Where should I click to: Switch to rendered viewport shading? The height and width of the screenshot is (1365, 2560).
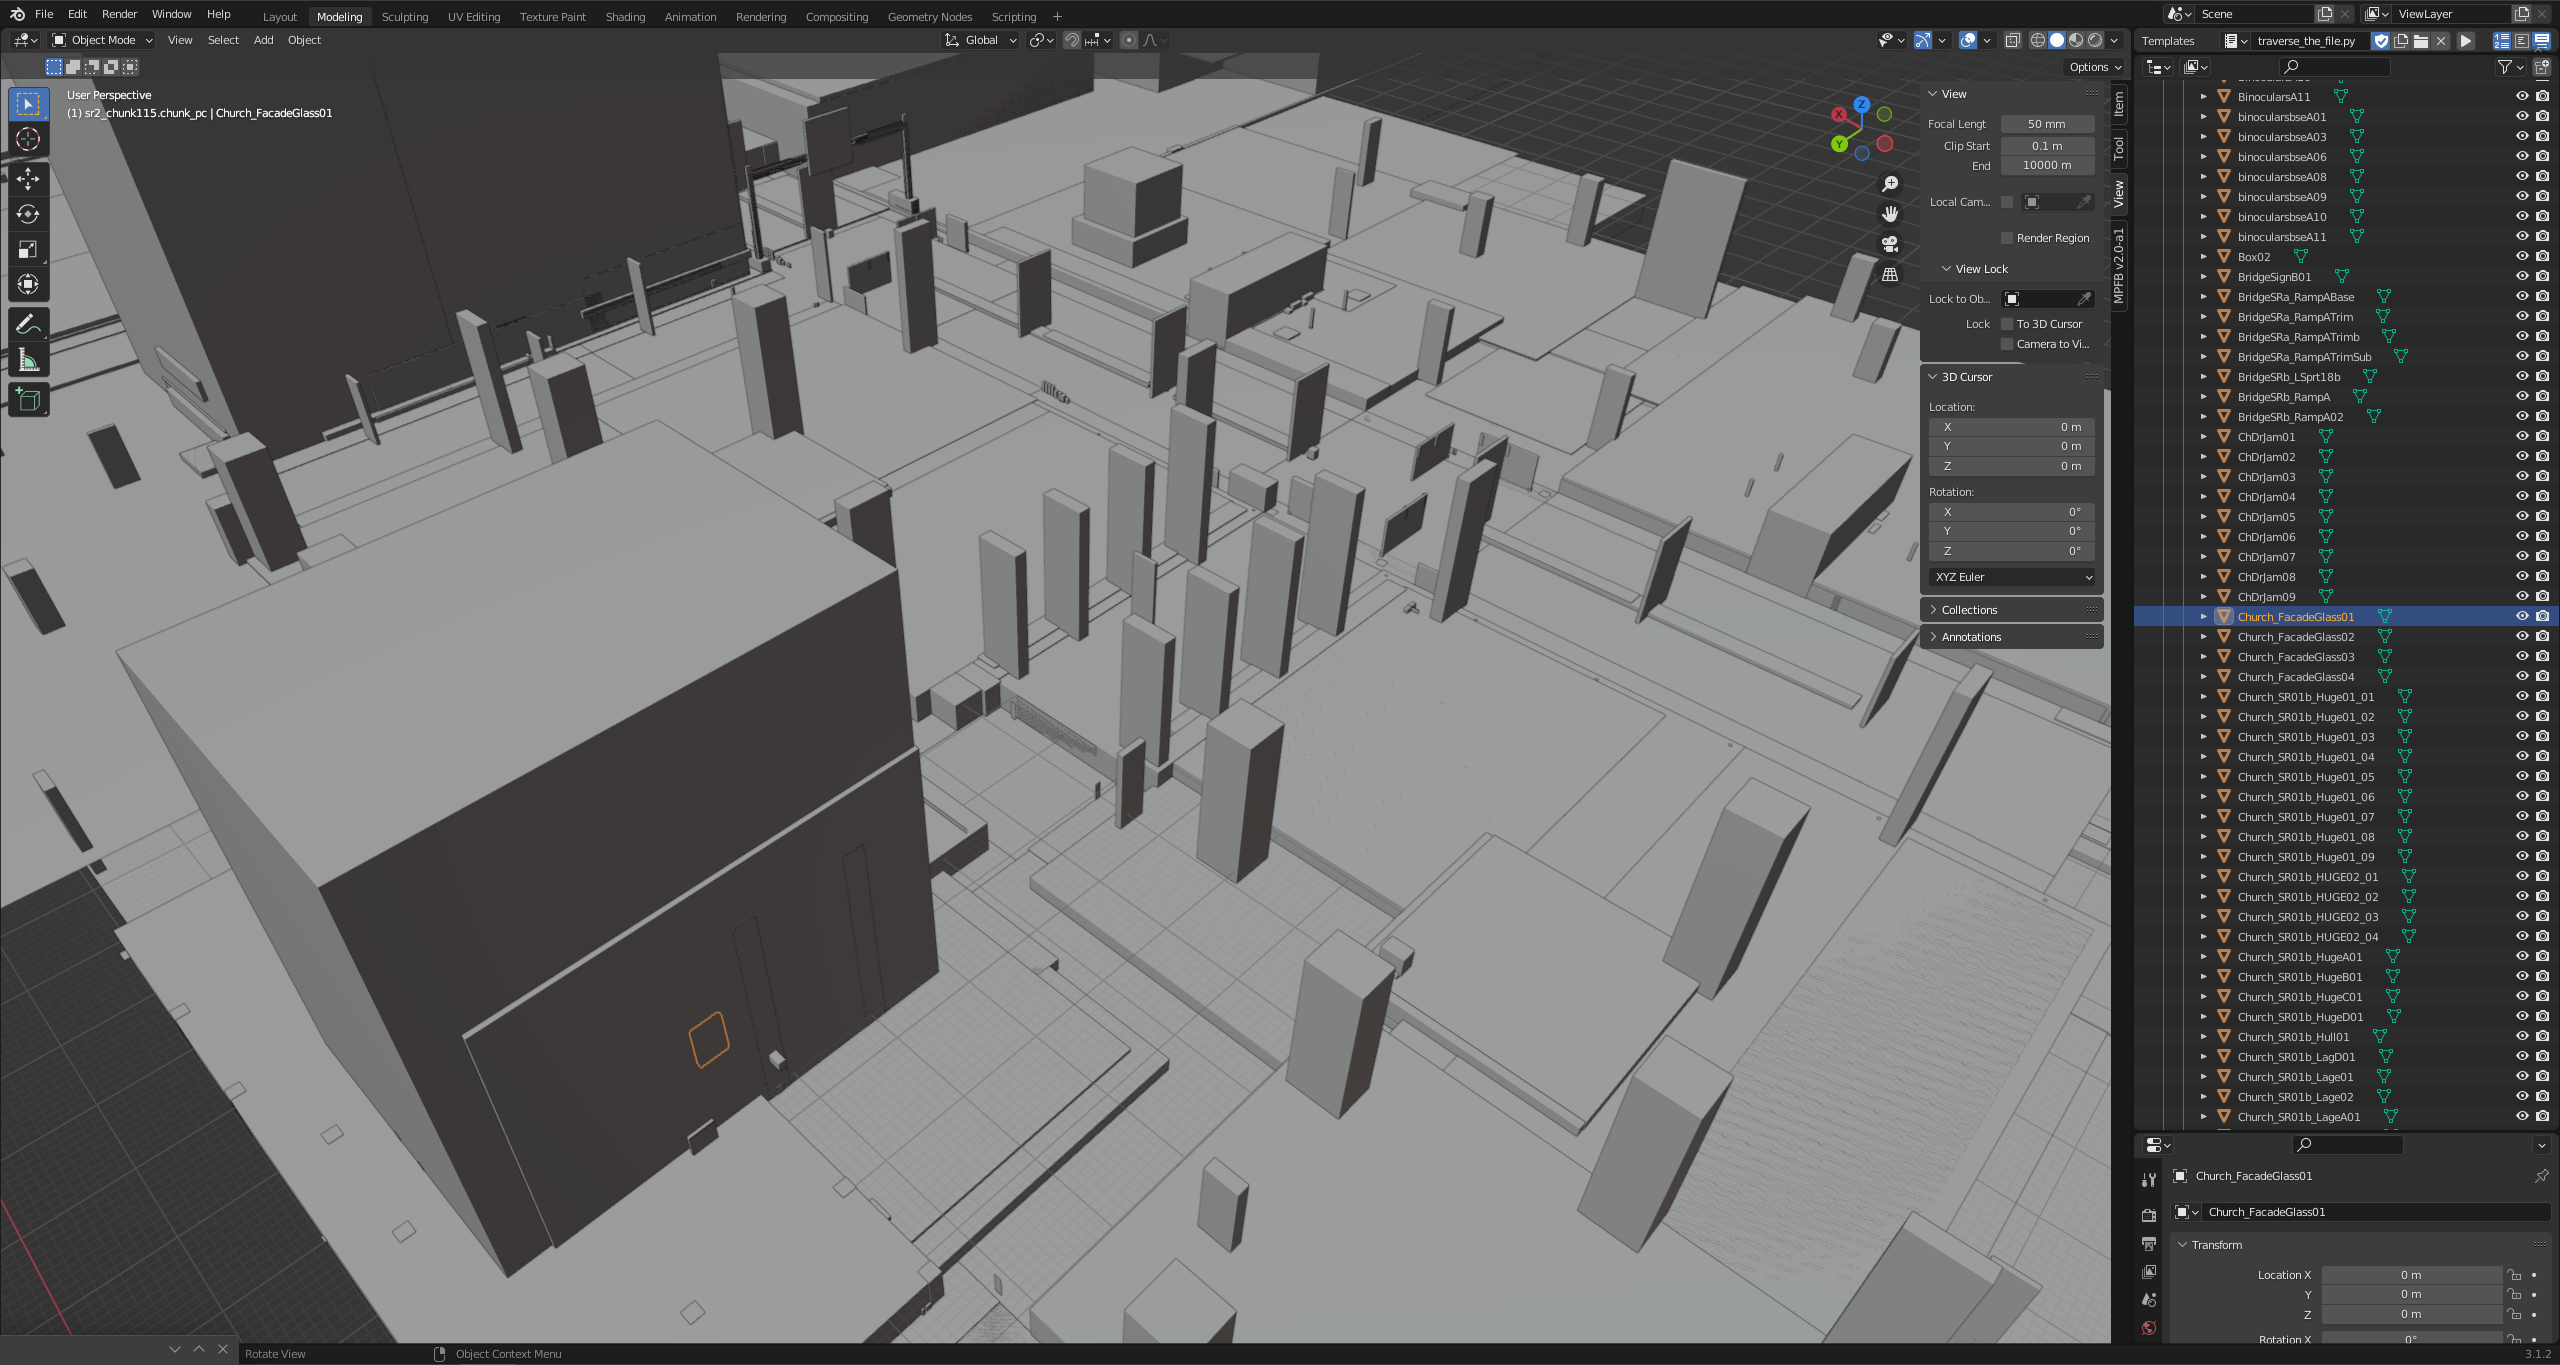click(x=2094, y=40)
